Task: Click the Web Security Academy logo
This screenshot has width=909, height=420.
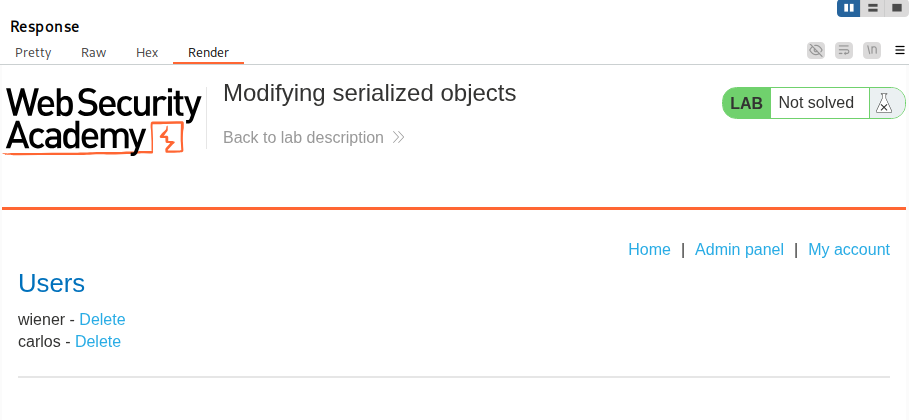Action: pos(104,120)
